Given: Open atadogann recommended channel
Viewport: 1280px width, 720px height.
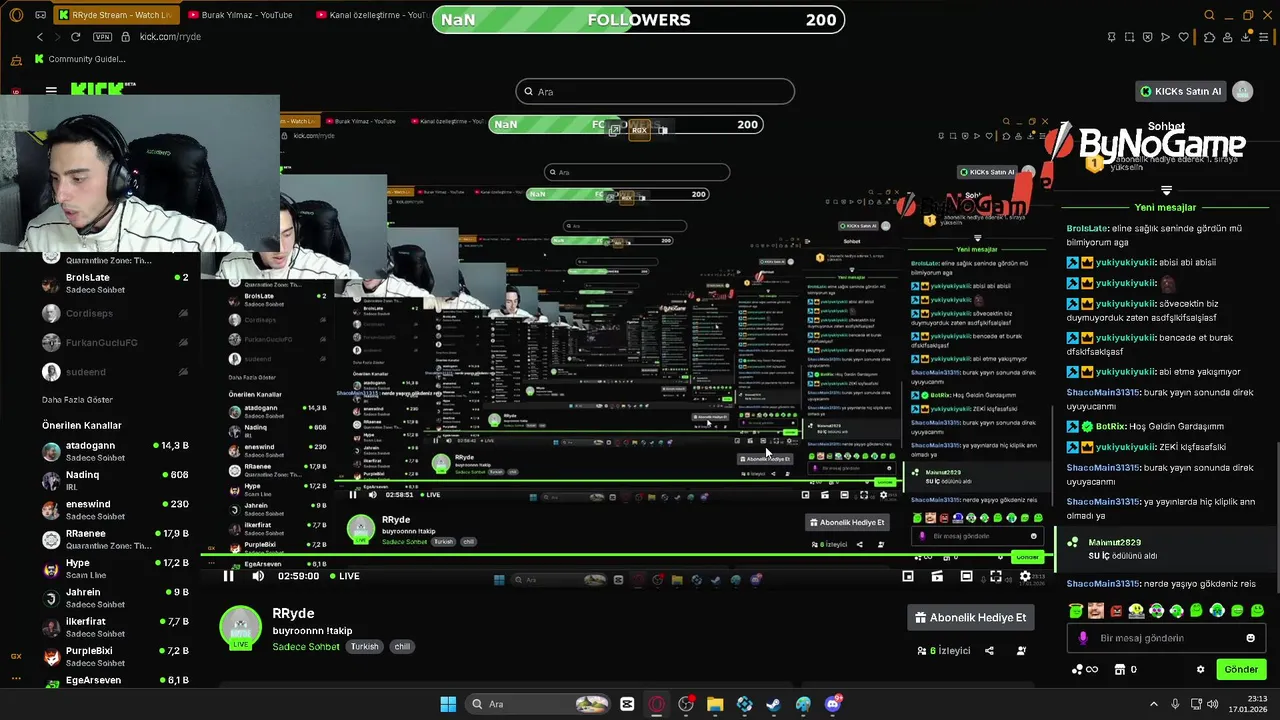Looking at the screenshot, I should click(x=115, y=451).
